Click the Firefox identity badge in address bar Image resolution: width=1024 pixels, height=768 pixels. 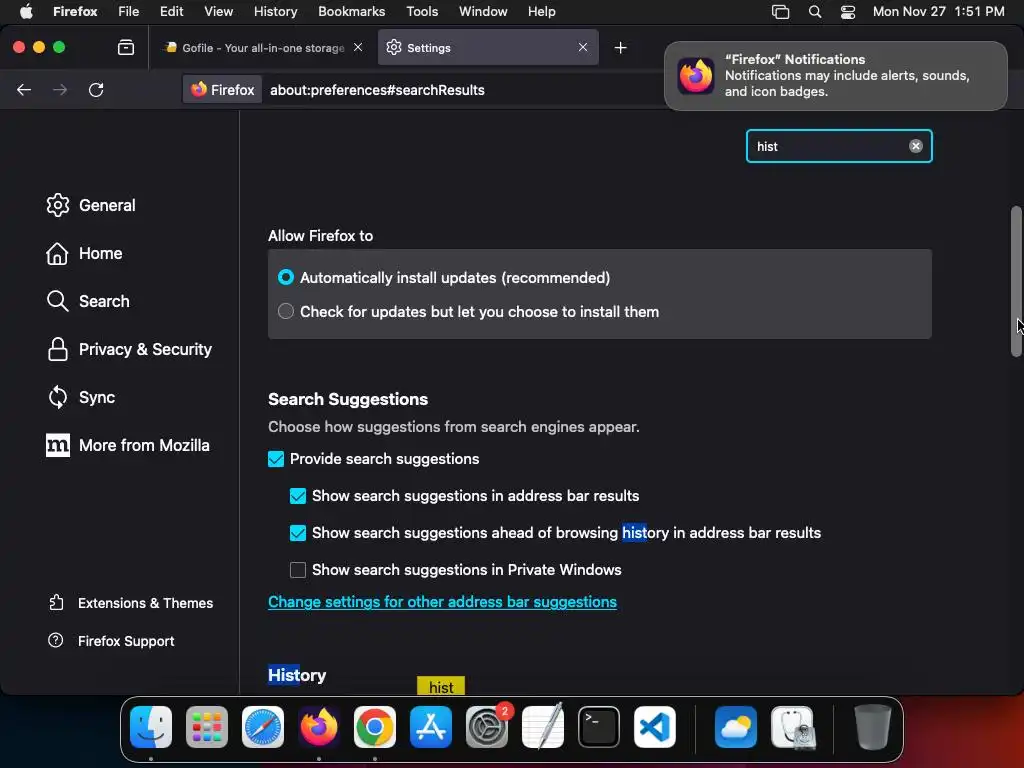(223, 89)
